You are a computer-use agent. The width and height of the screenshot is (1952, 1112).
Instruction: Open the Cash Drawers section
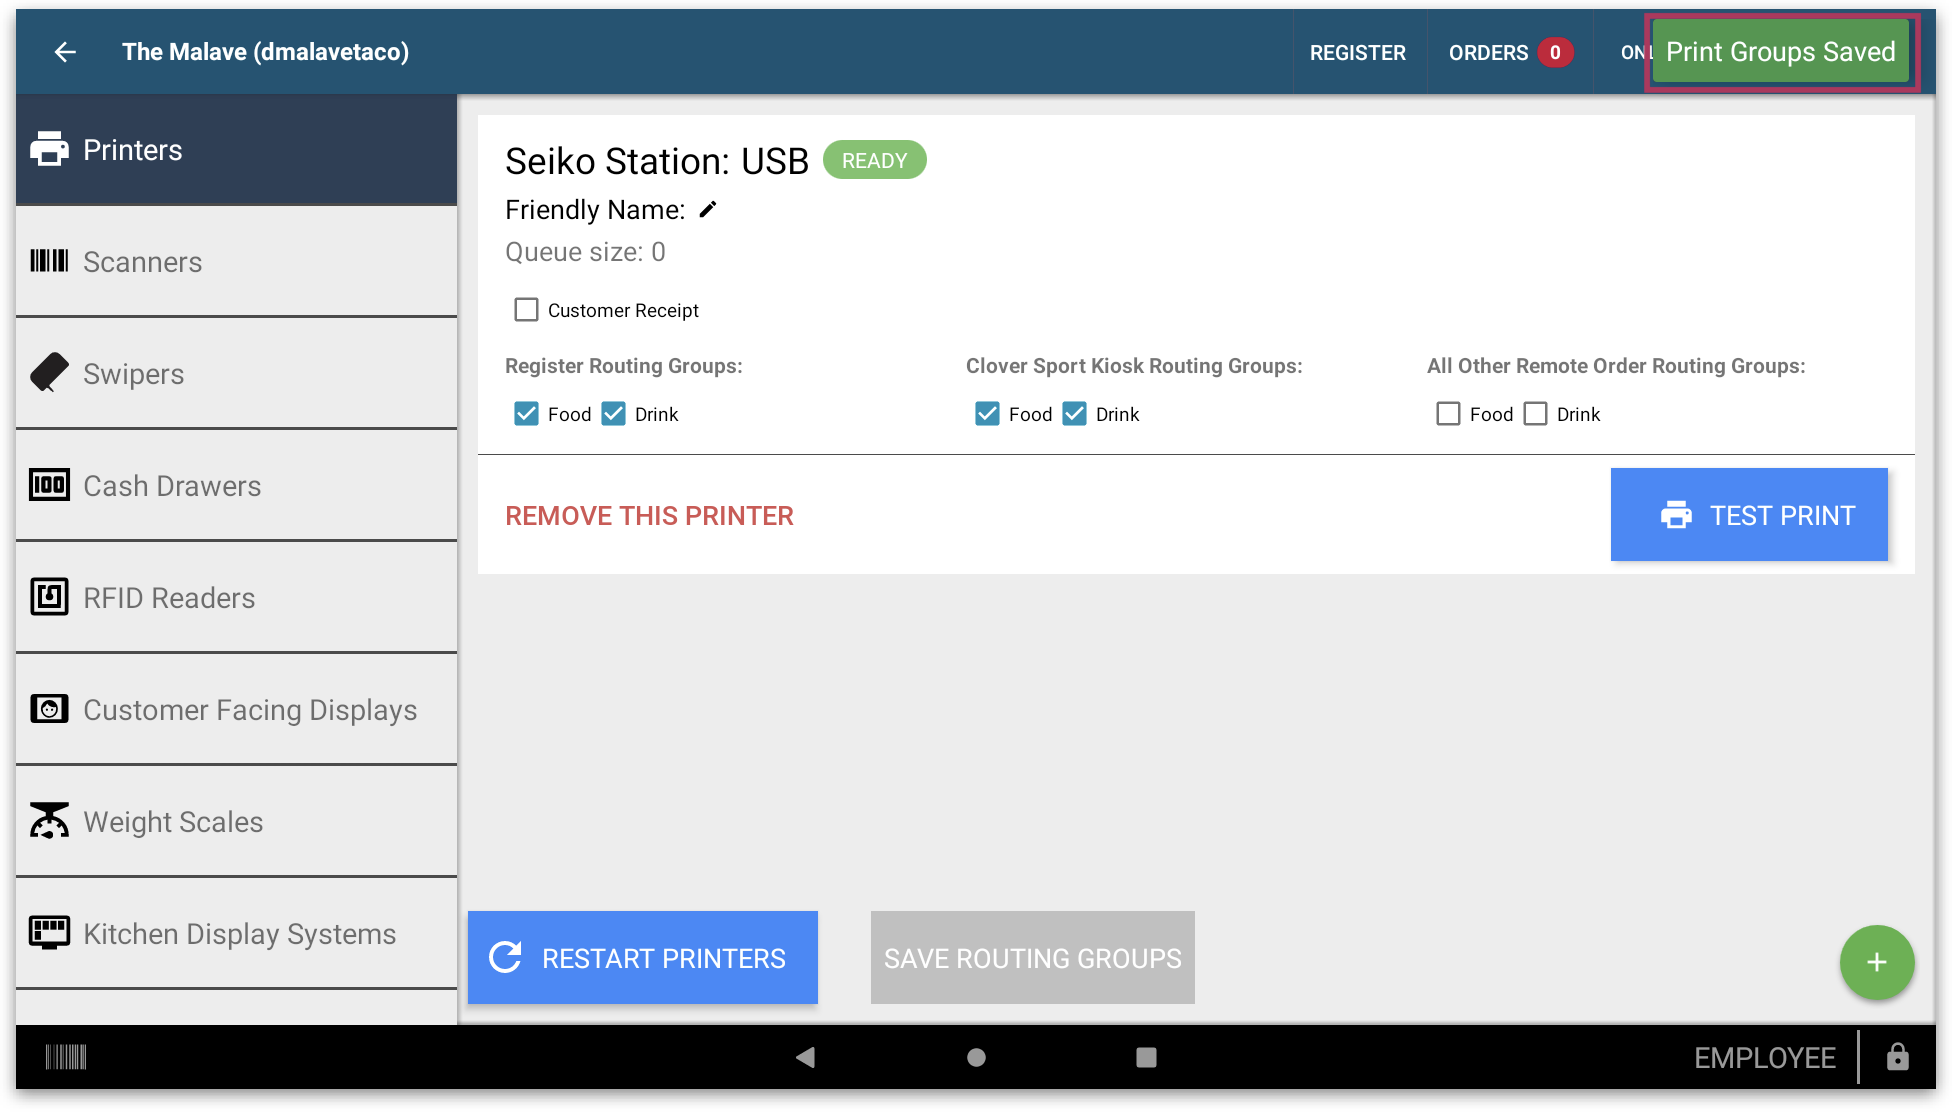[x=50, y=485]
